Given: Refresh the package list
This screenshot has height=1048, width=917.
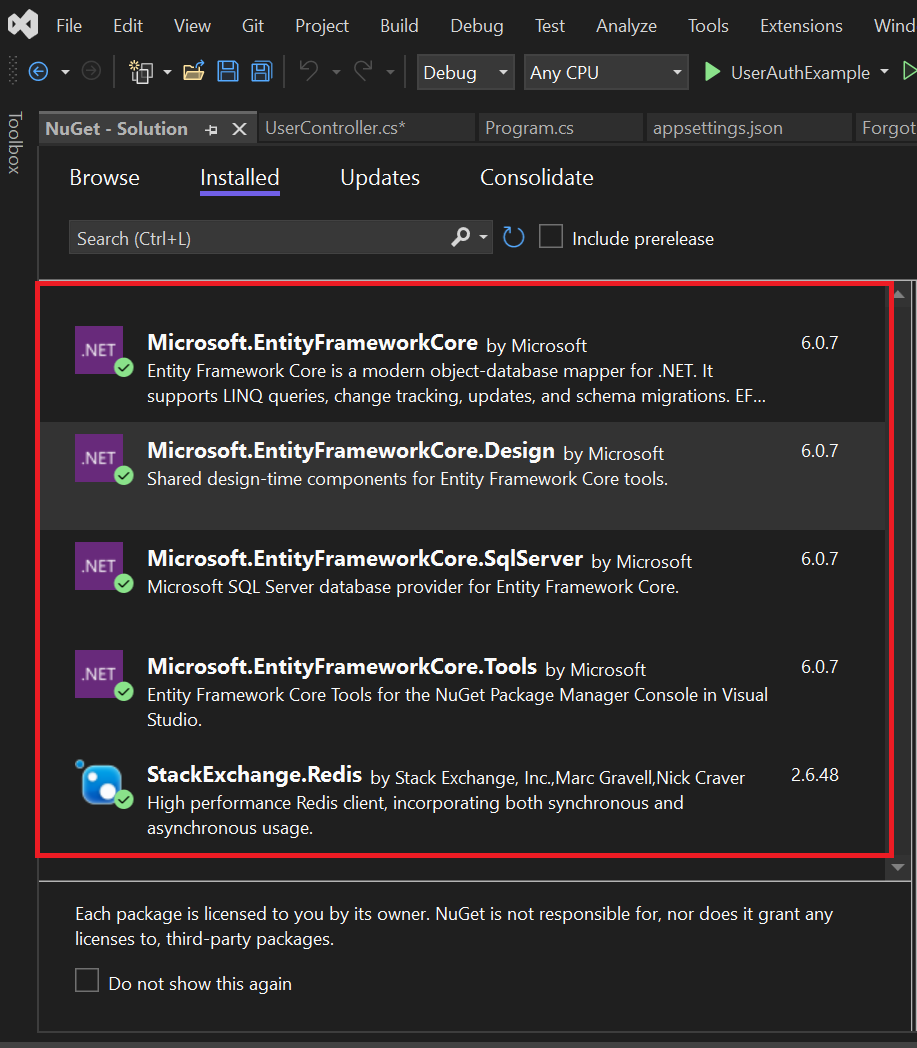Looking at the screenshot, I should tap(513, 237).
